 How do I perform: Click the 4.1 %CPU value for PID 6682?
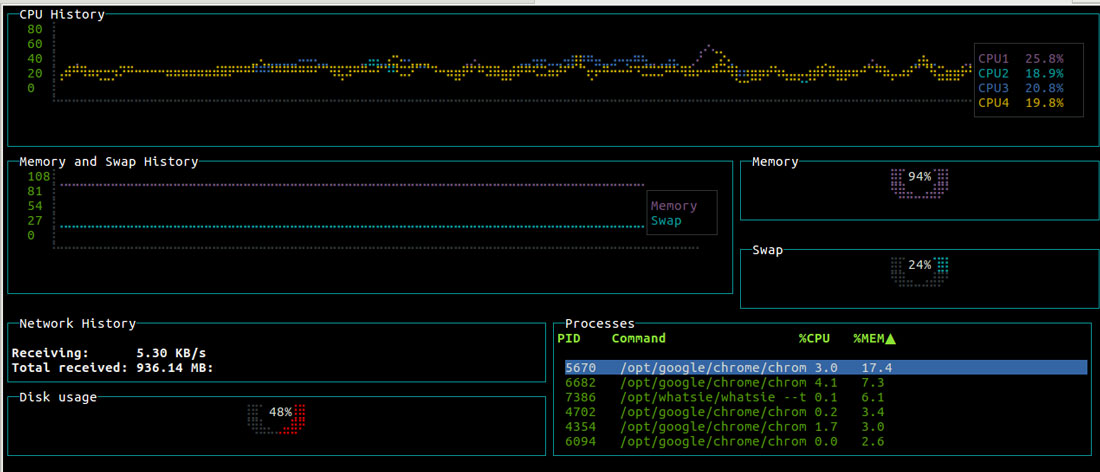click(x=826, y=383)
